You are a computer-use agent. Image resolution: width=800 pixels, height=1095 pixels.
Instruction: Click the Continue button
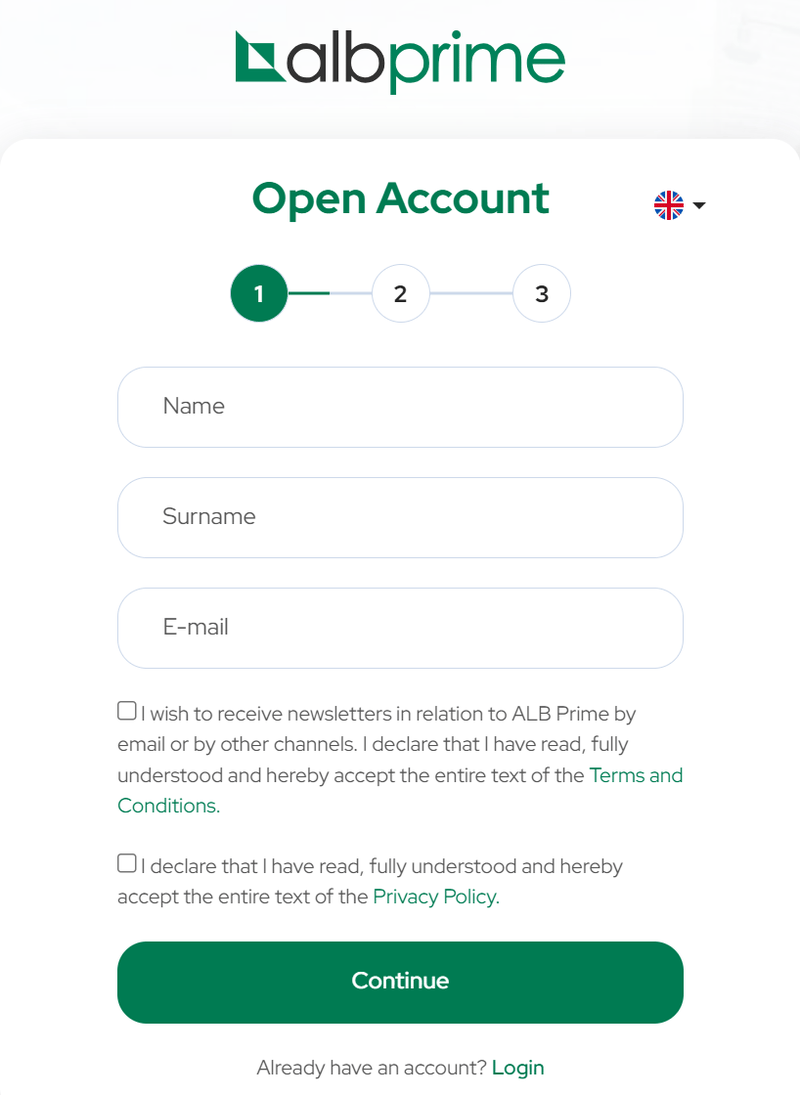coord(400,983)
